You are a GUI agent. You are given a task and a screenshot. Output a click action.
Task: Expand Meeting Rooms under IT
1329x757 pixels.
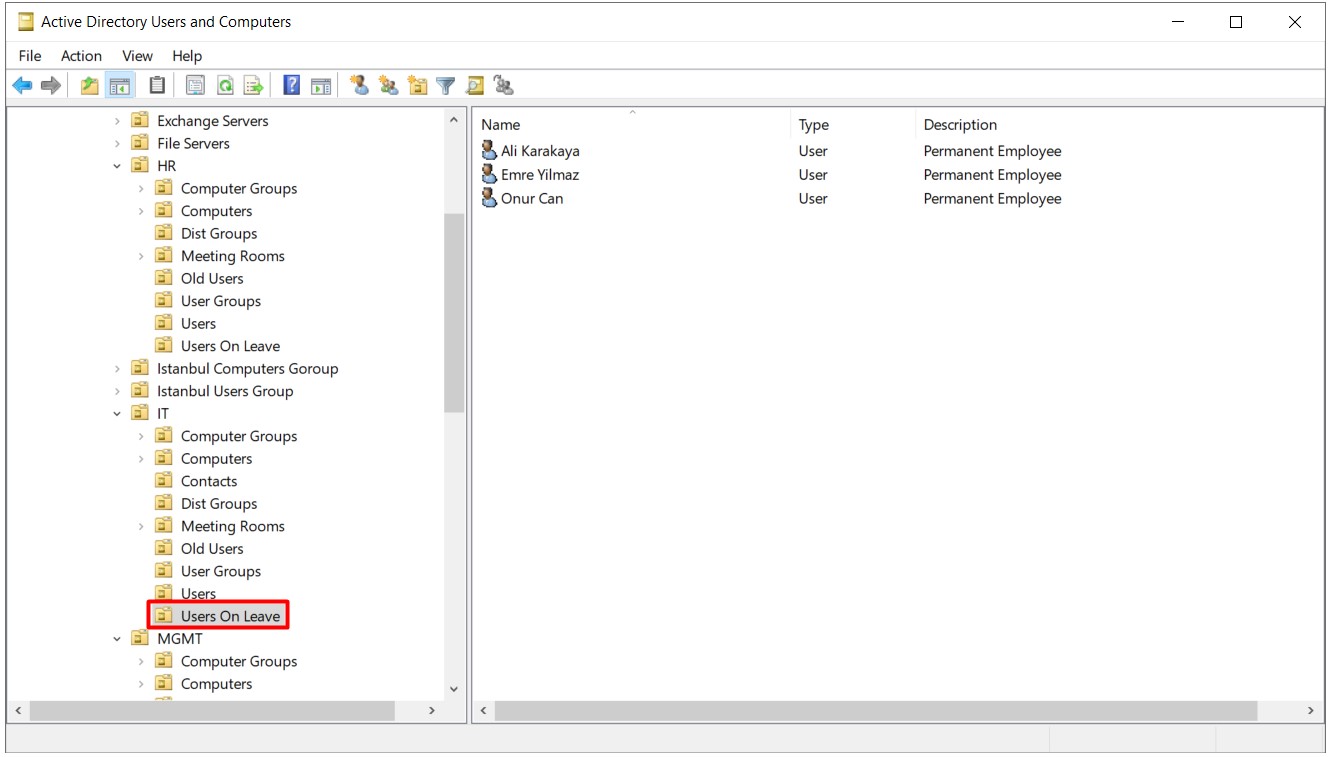141,526
